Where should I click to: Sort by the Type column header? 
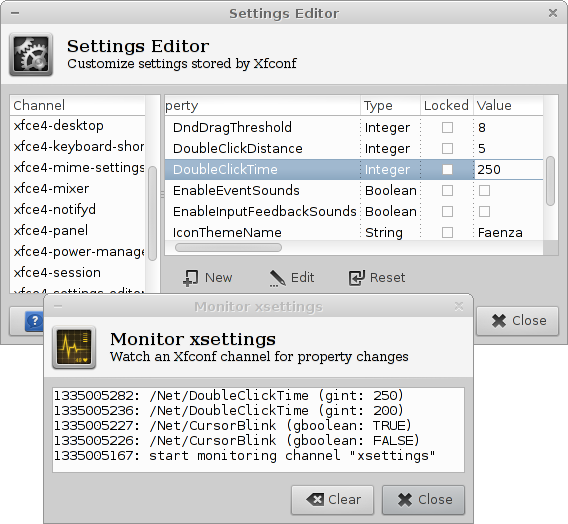pos(390,106)
